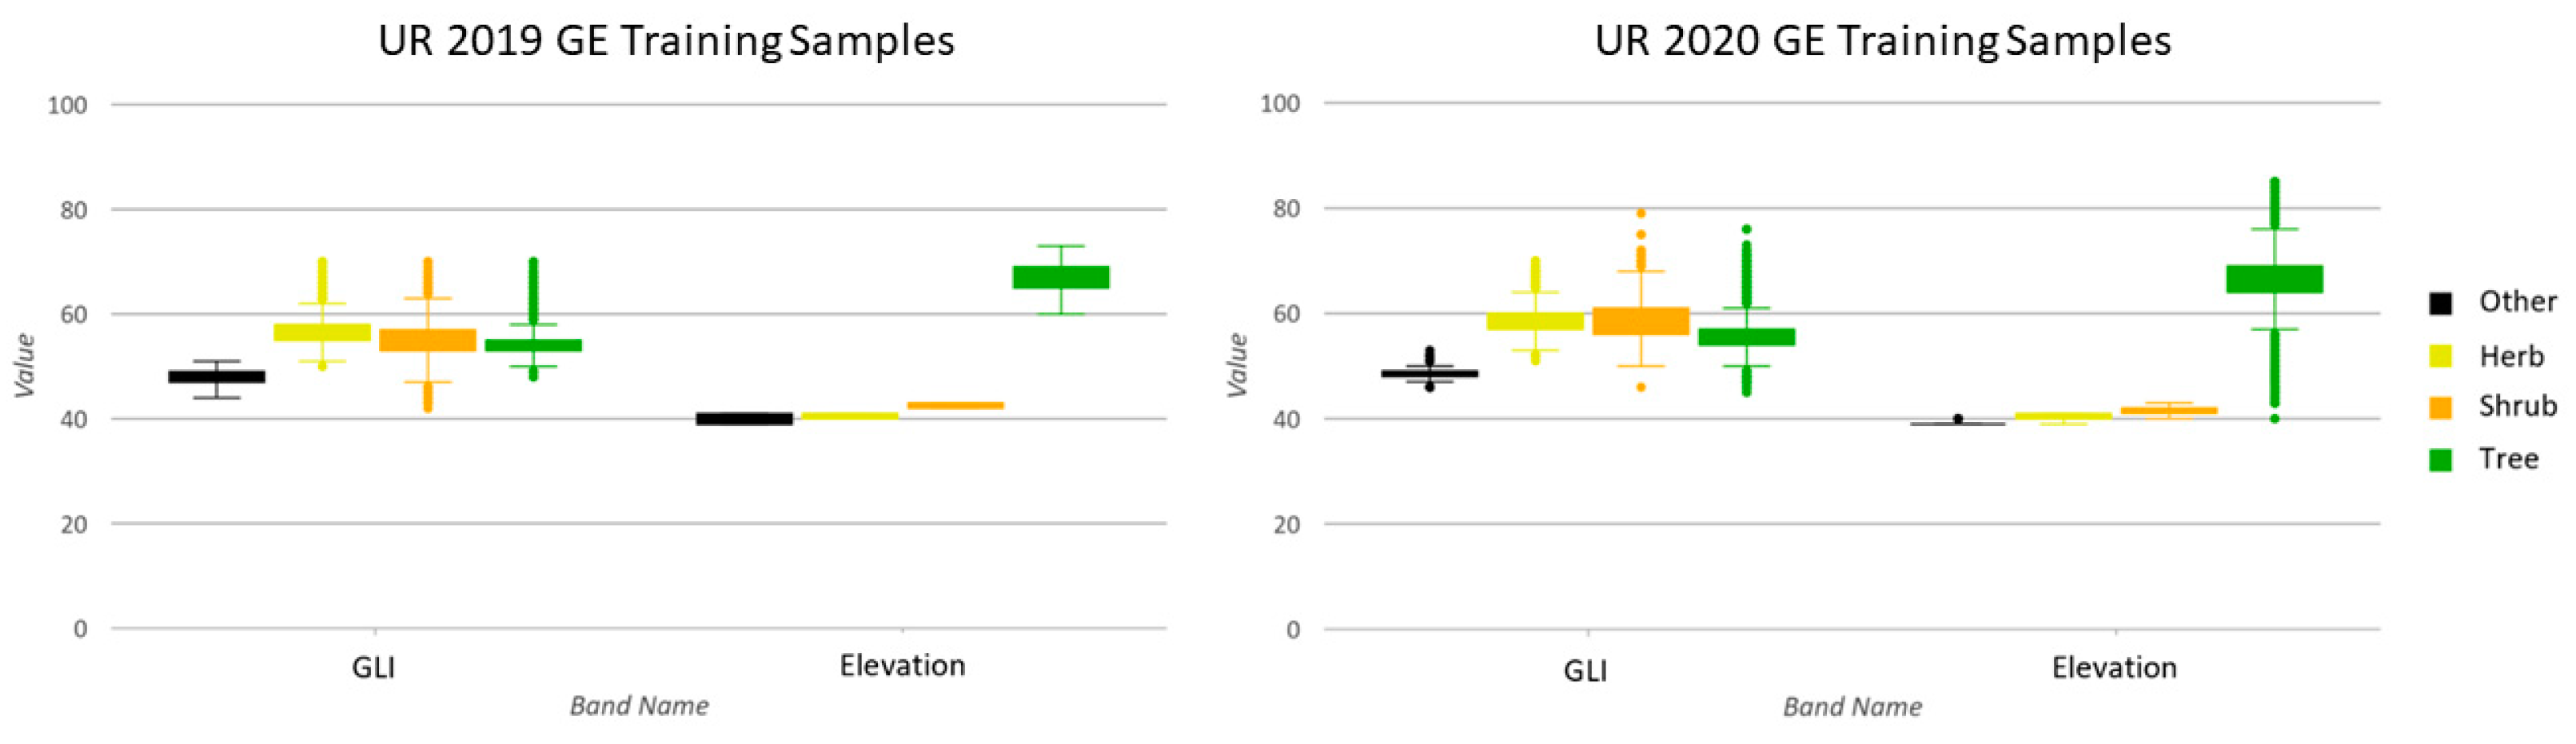Select black Other Elevation box in 2019 chart
The height and width of the screenshot is (744, 2576).
[x=744, y=419]
